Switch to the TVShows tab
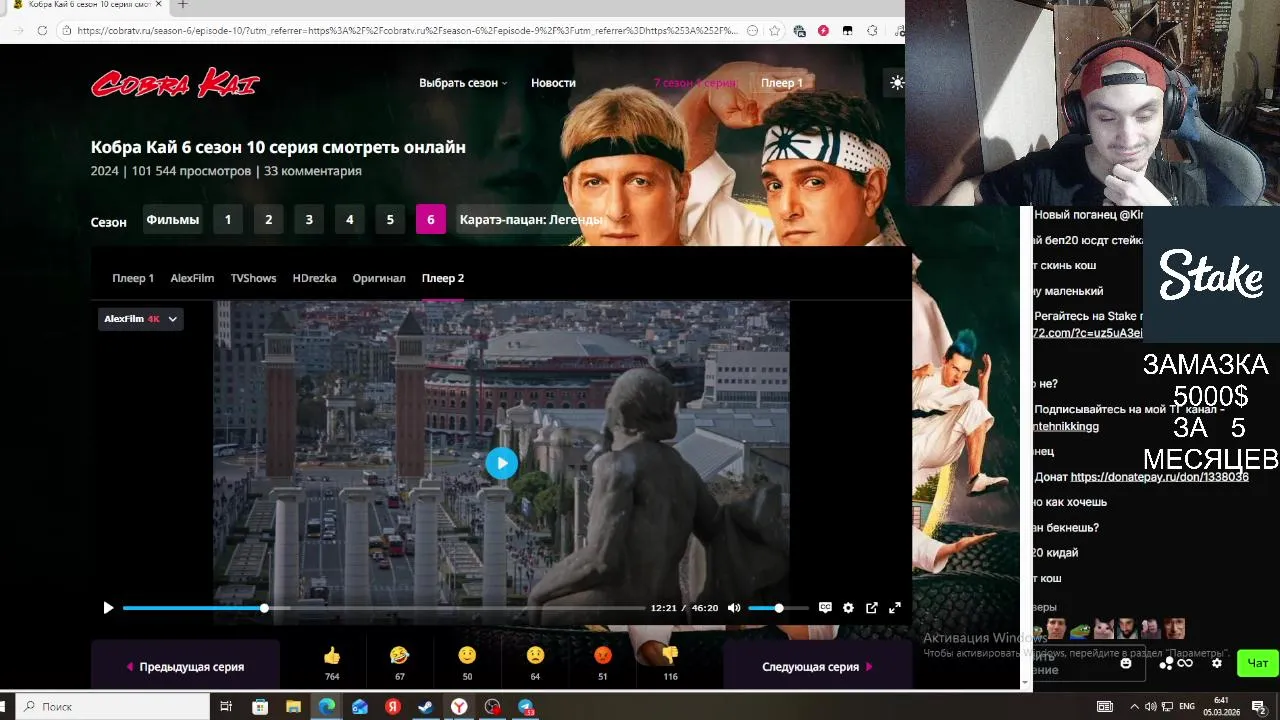 (x=253, y=278)
